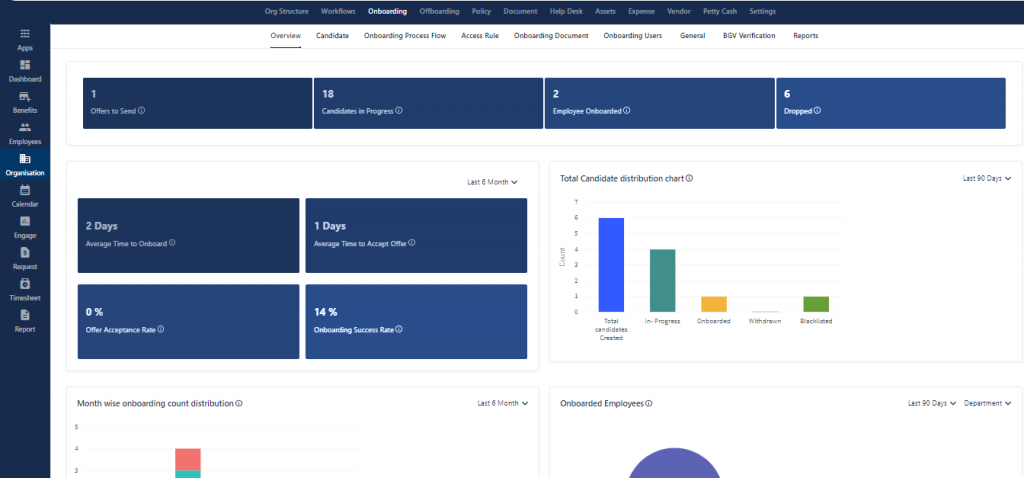Open the Request sidebar icon
Viewport: 1024px width, 478px height.
coord(25,253)
